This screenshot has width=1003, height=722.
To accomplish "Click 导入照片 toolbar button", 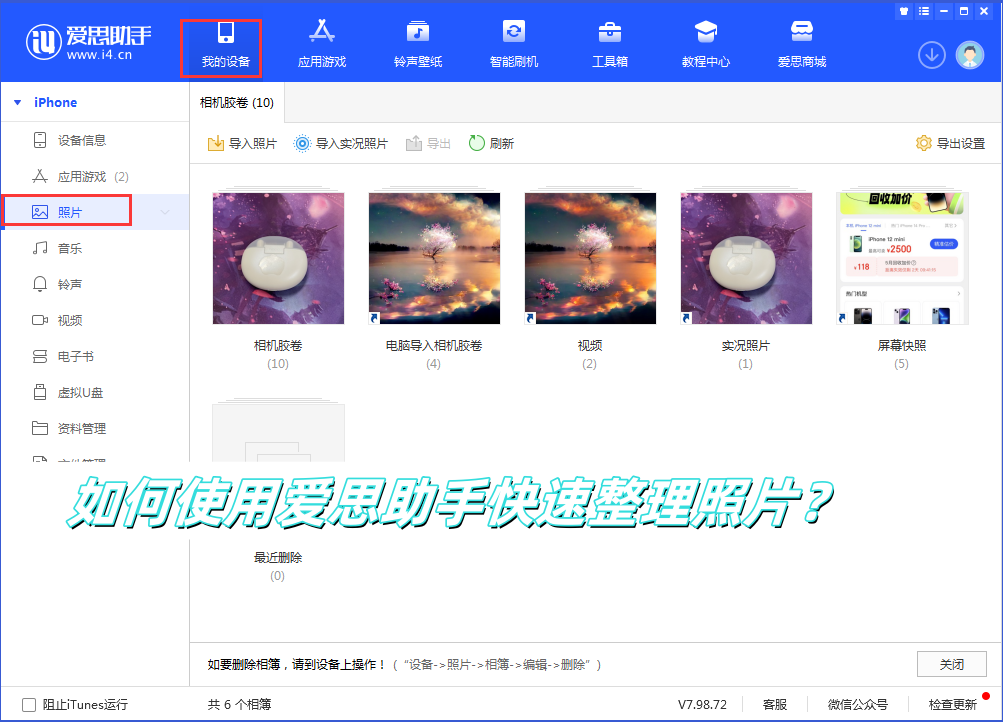I will click(242, 143).
